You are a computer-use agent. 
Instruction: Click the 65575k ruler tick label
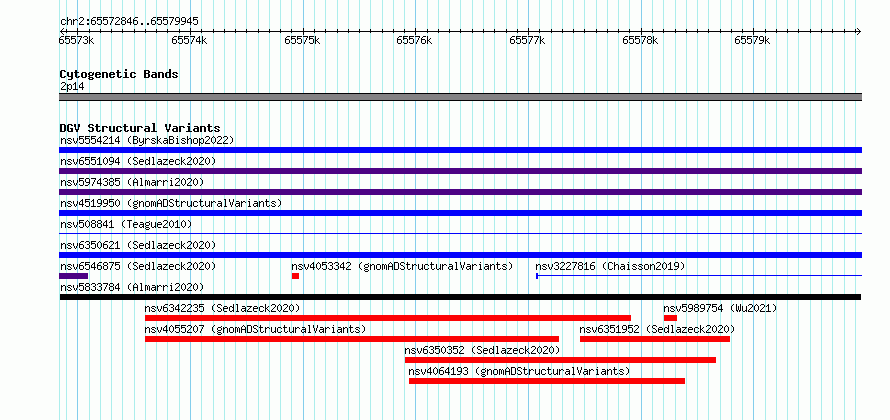tap(302, 40)
